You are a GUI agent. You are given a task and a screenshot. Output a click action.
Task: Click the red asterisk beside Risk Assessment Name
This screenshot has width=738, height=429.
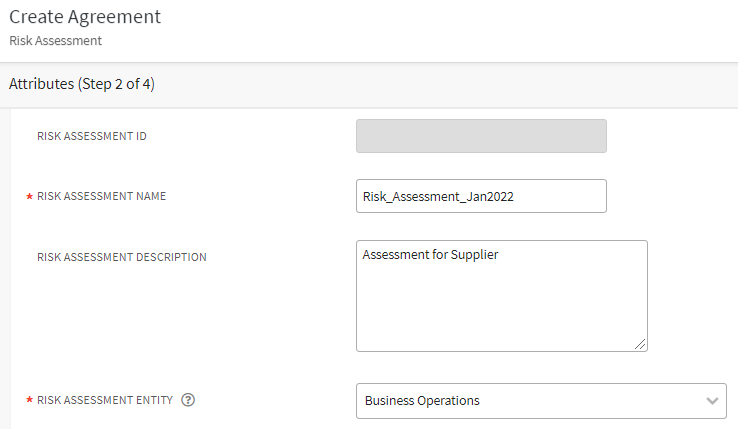[29, 197]
